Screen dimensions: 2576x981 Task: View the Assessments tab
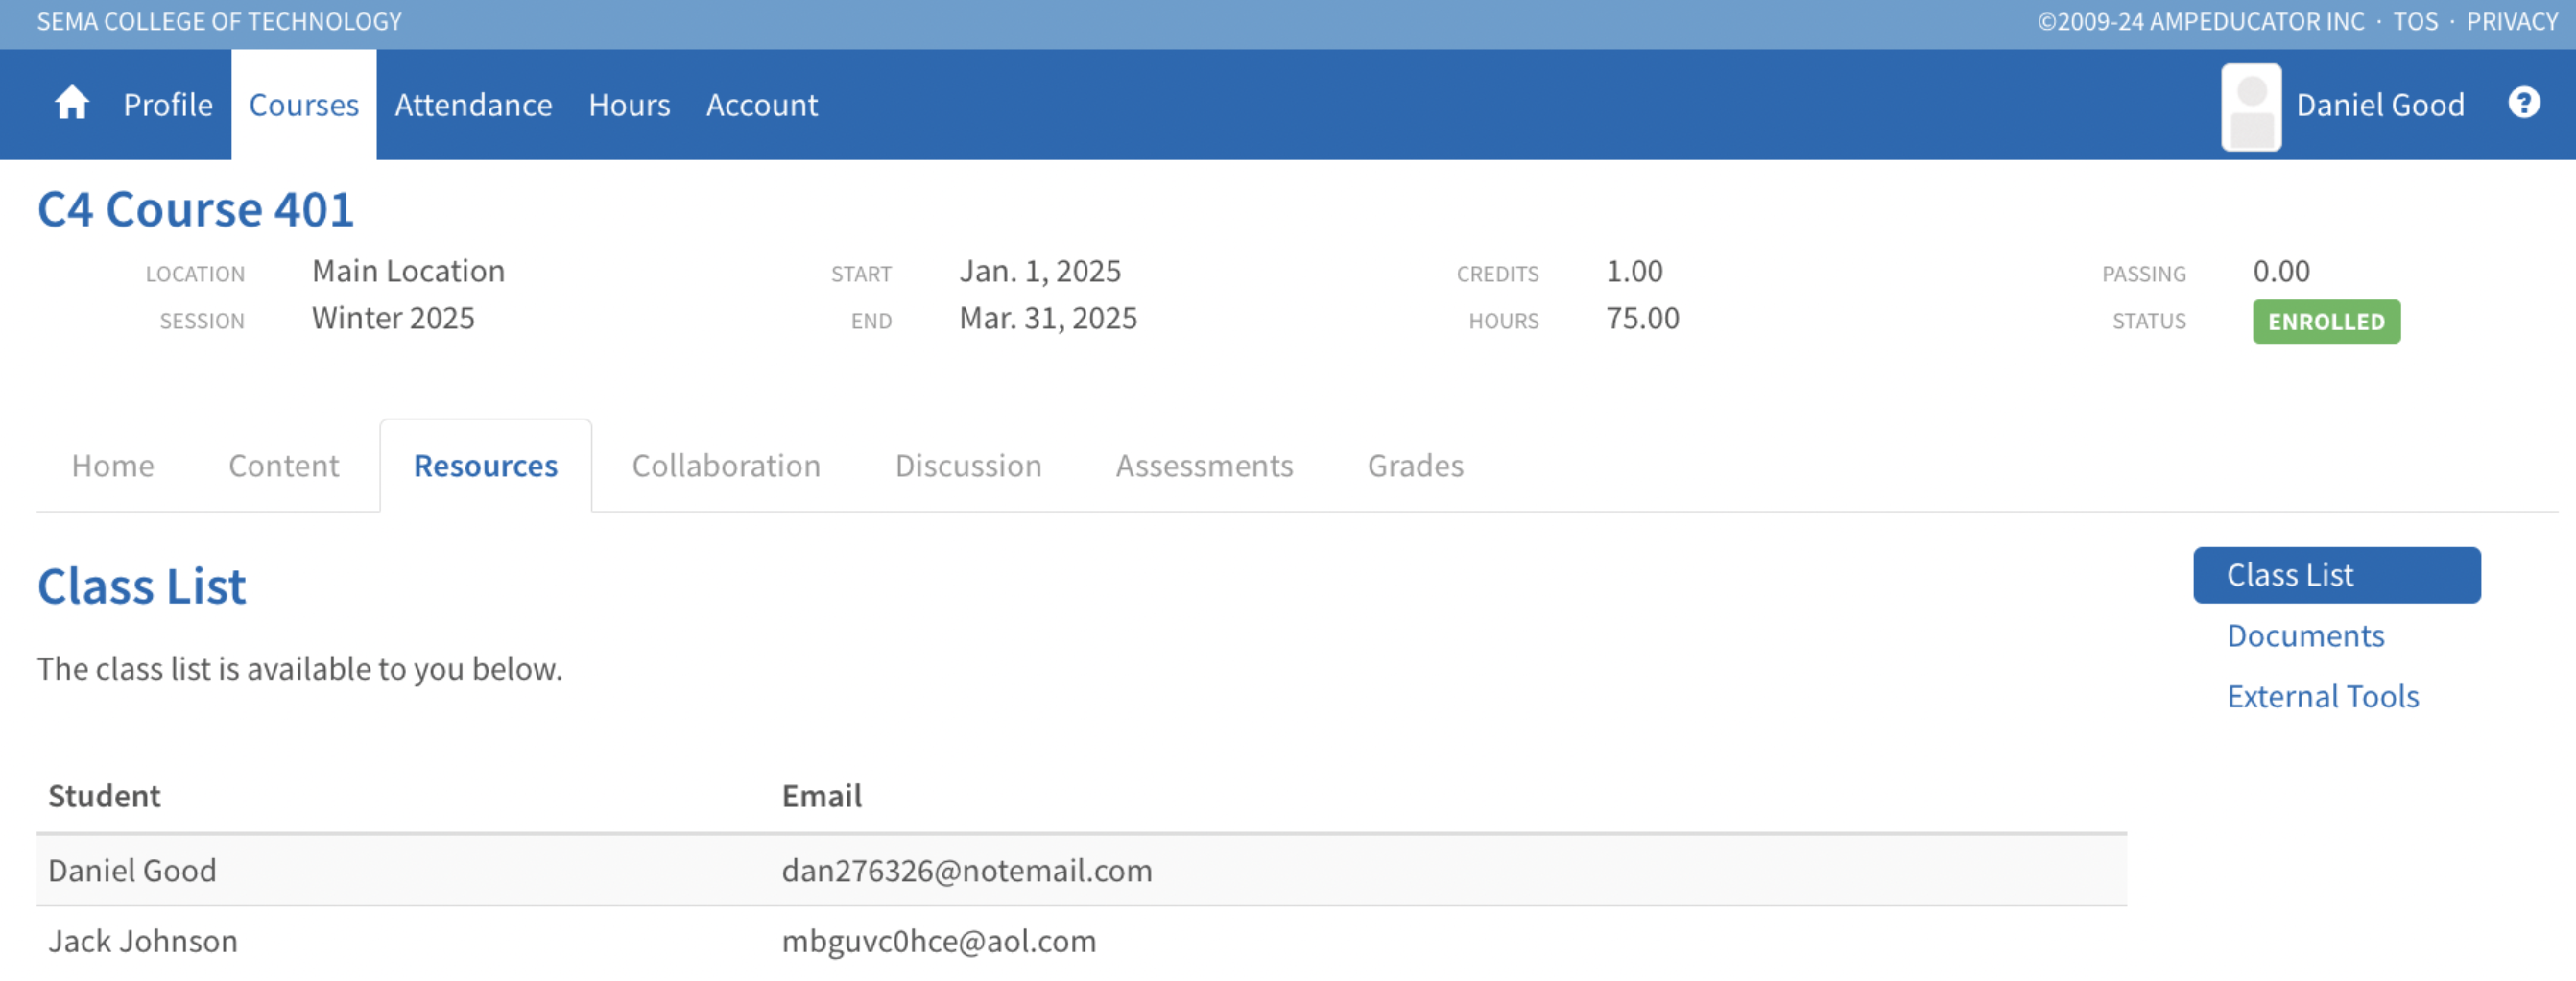1203,466
